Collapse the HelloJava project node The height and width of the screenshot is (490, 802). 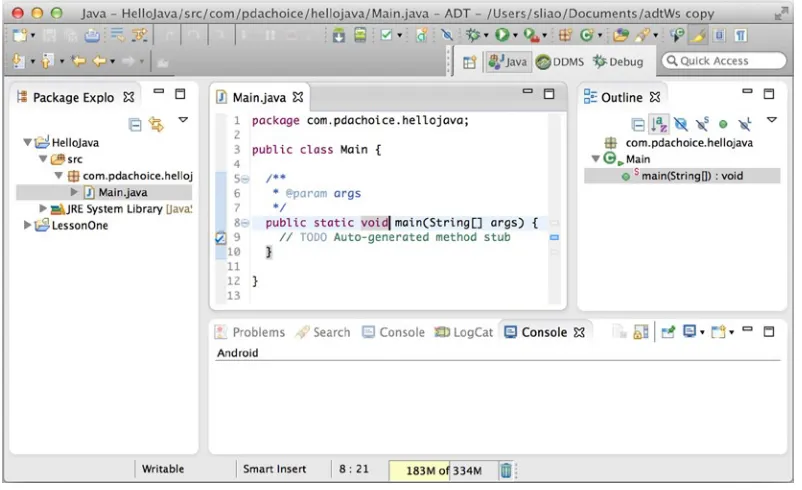[x=27, y=142]
